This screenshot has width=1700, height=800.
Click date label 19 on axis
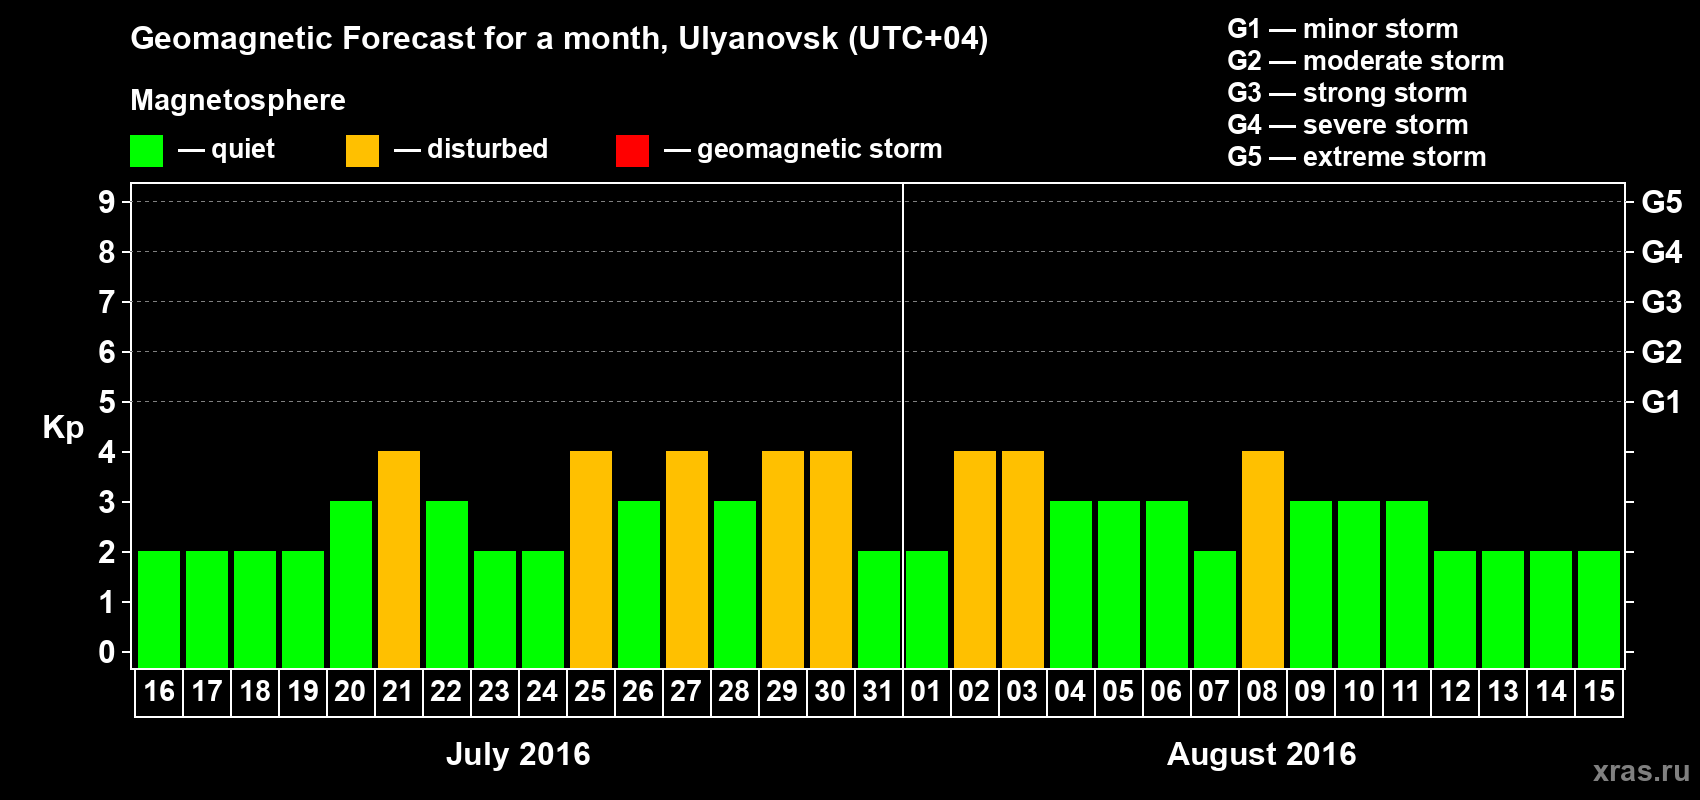click(303, 692)
